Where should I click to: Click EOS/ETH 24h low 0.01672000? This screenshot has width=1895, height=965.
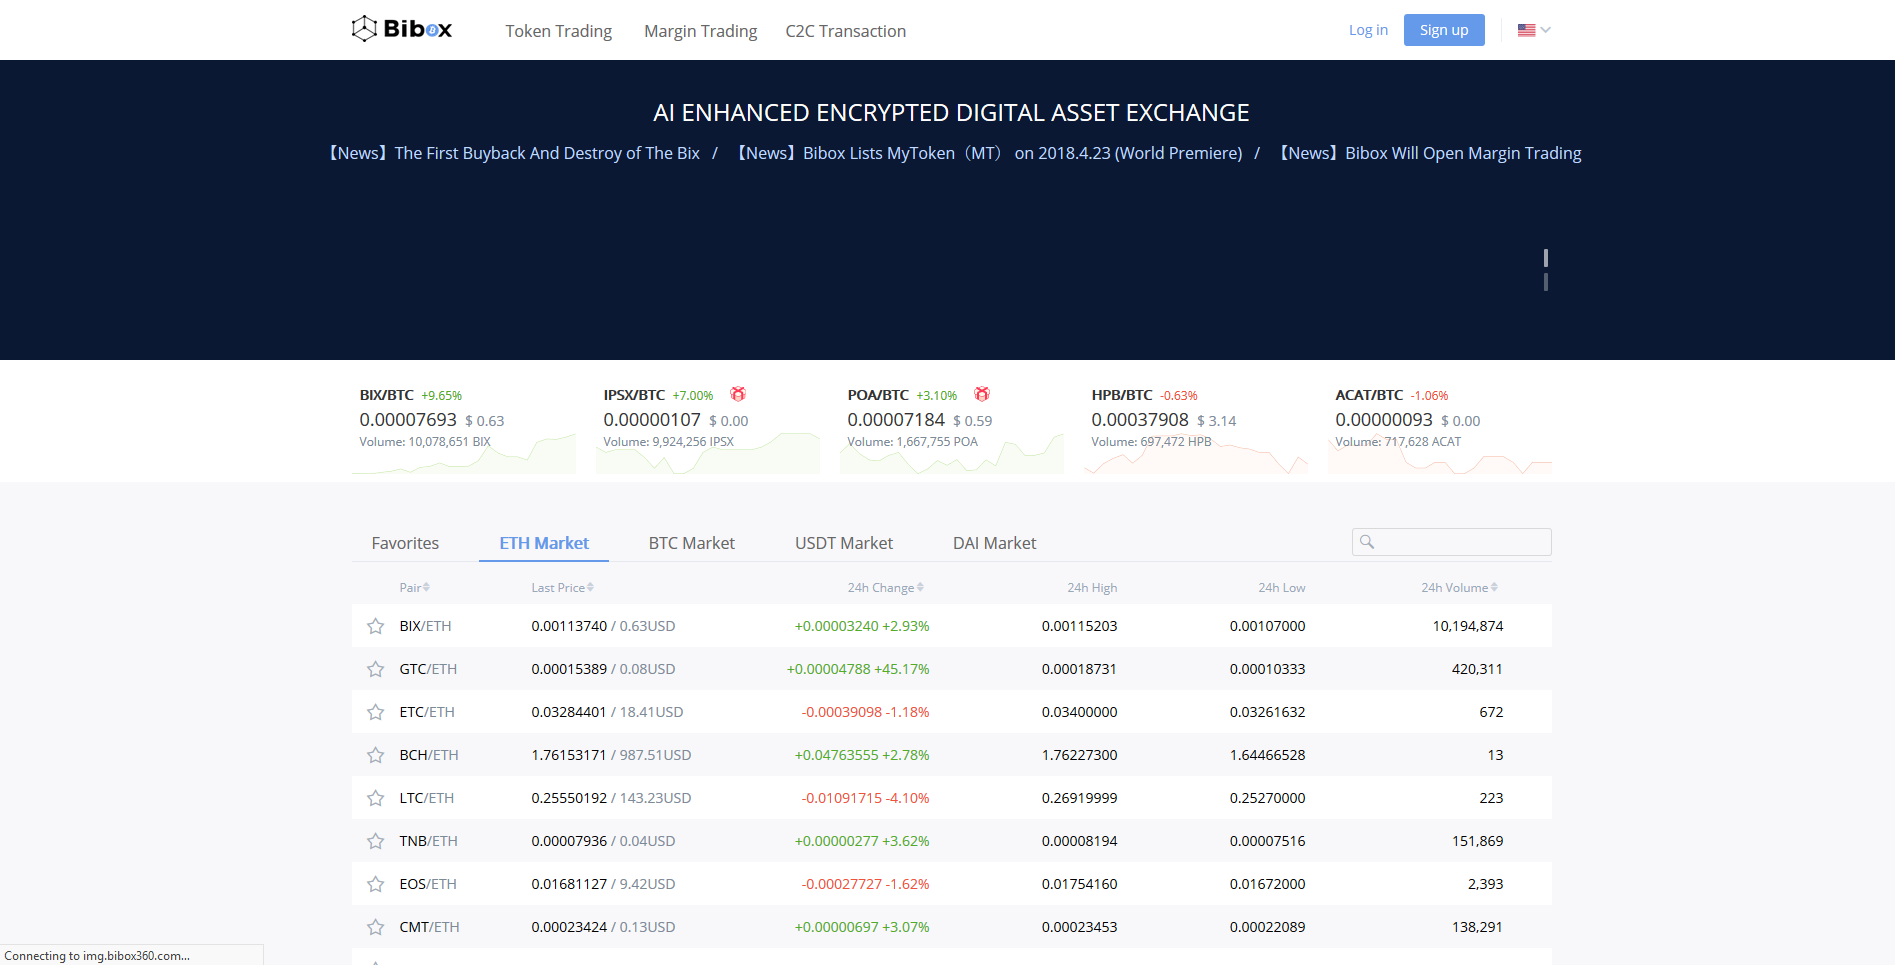pos(1267,884)
